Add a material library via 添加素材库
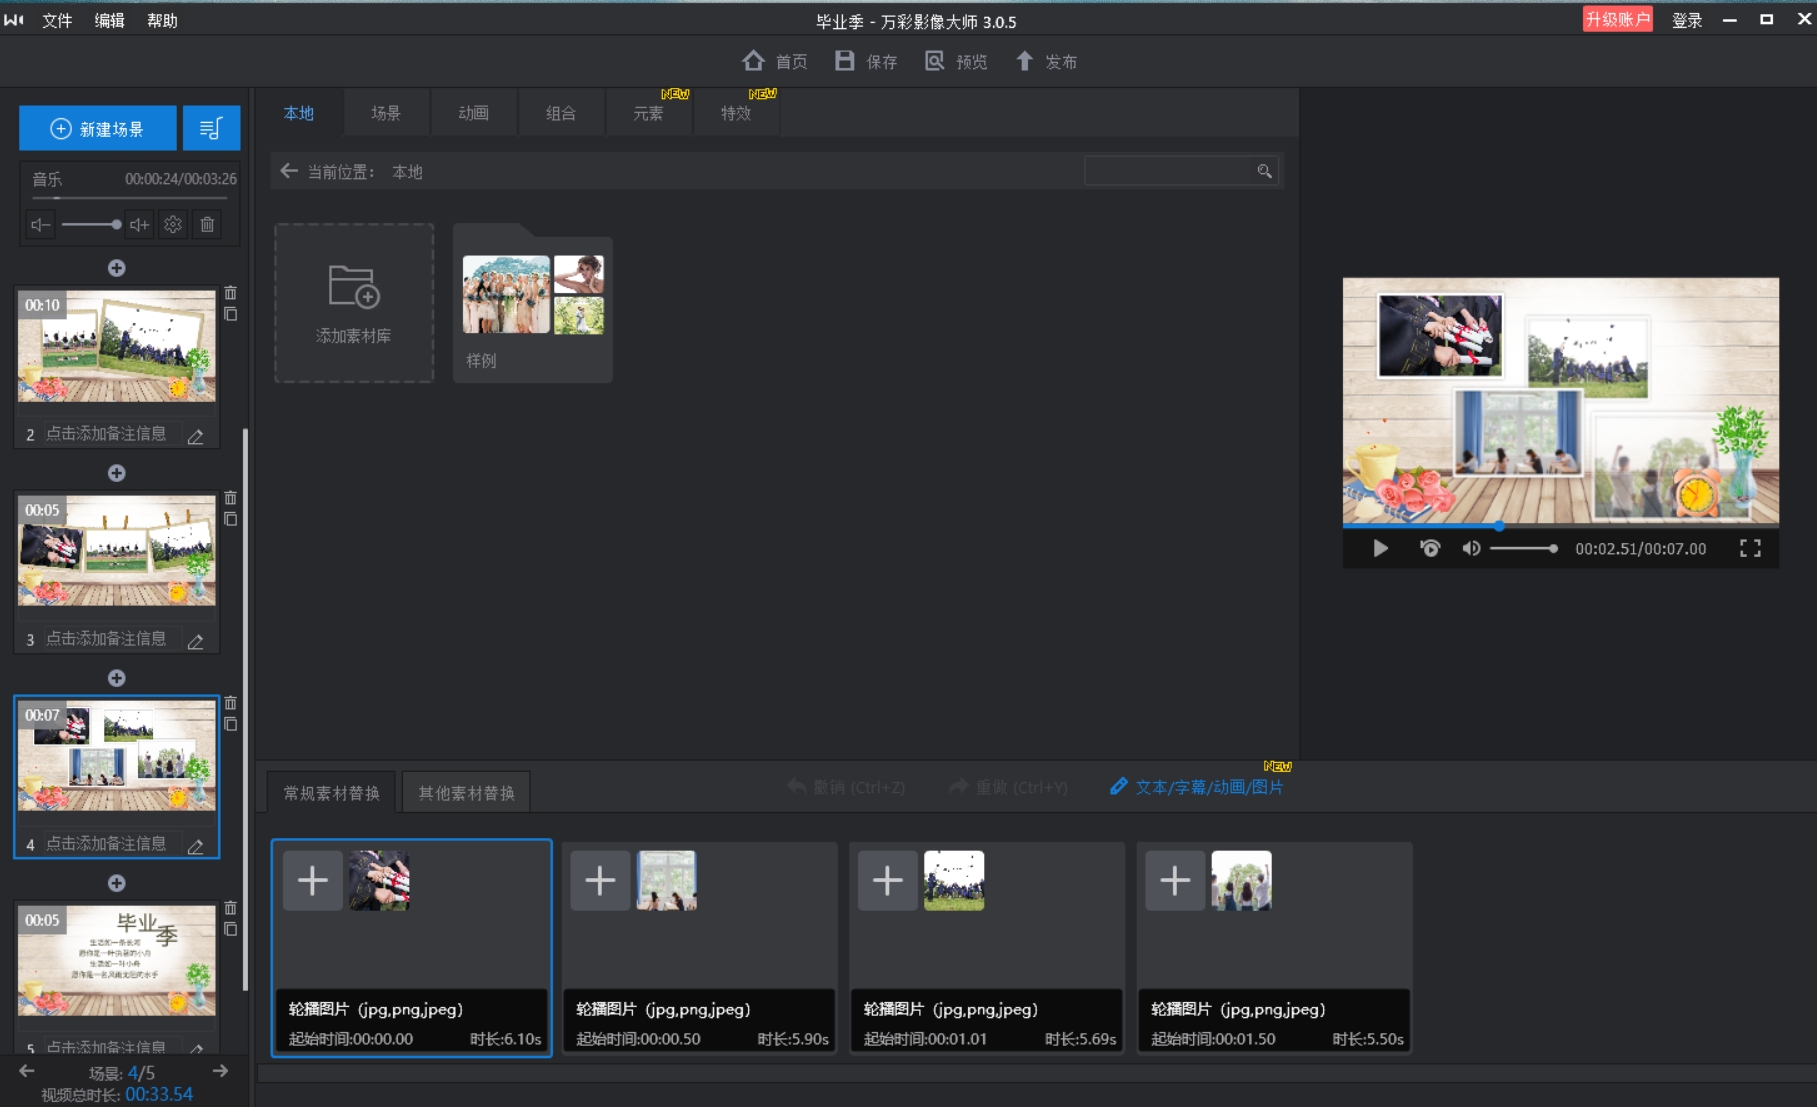The width and height of the screenshot is (1817, 1107). pos(354,303)
